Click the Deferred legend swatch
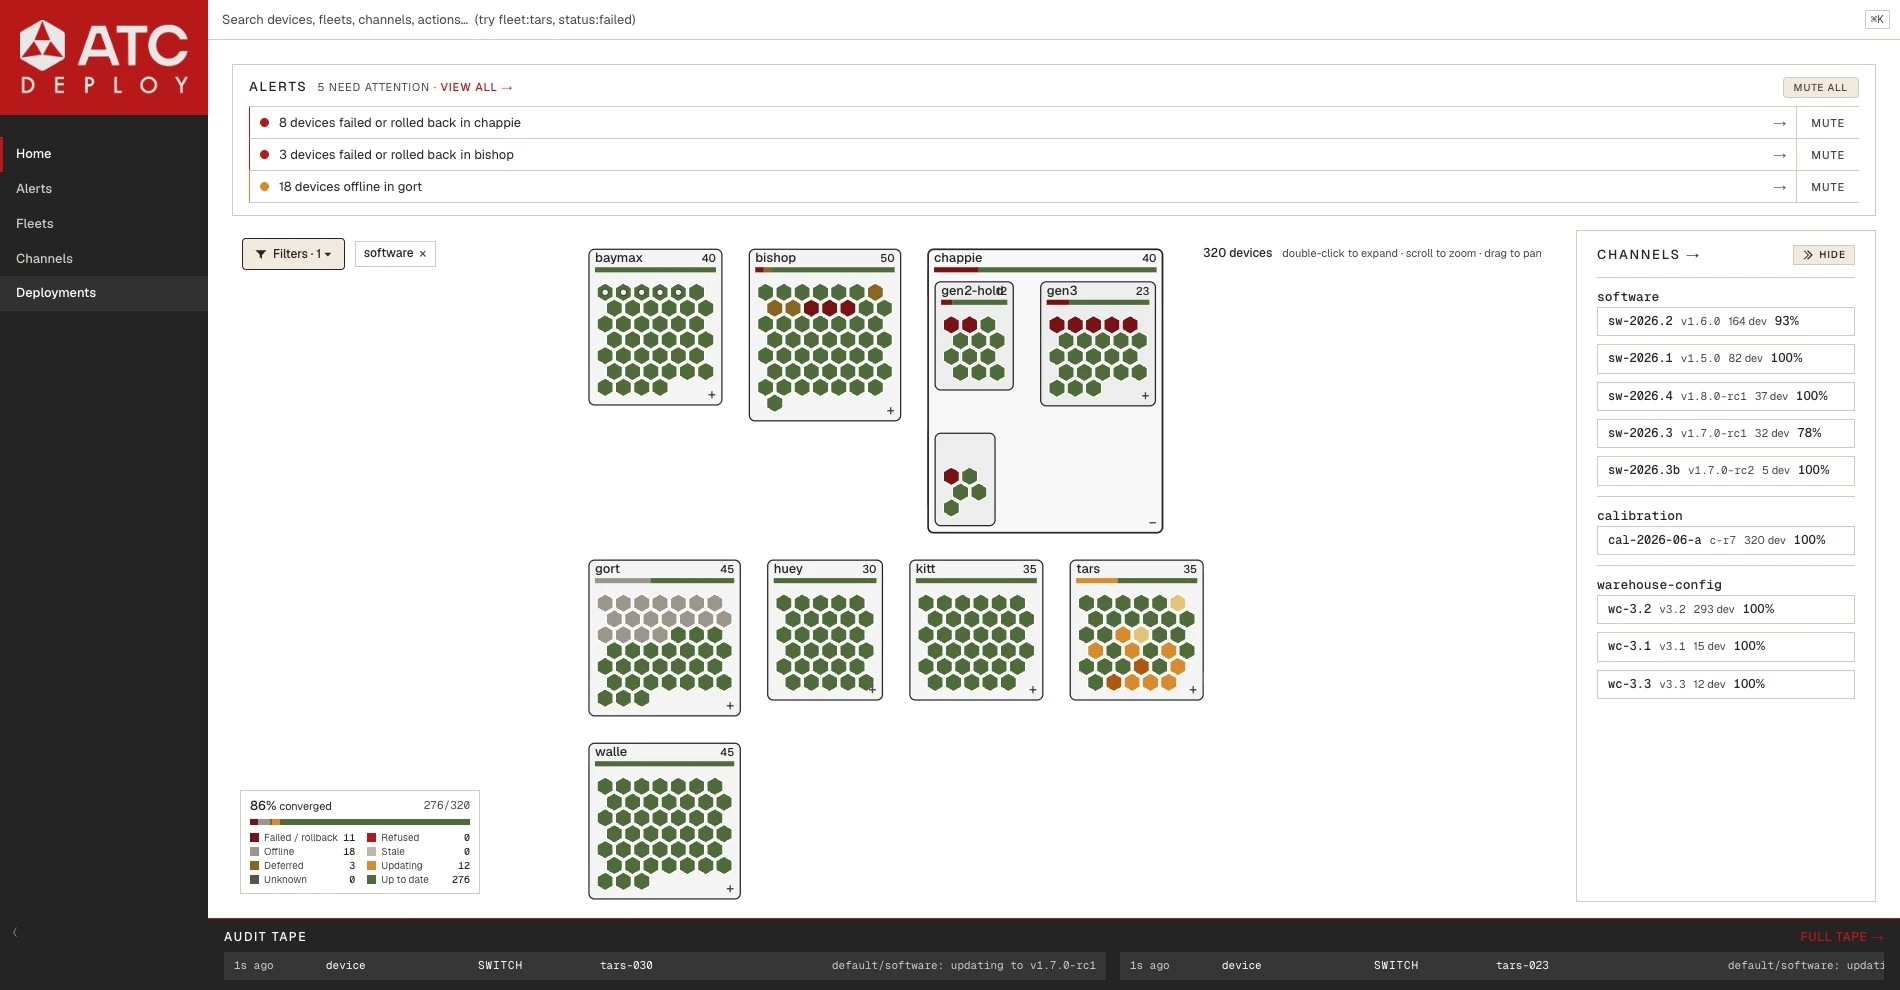Screen dimensions: 1900x990 [x=254, y=866]
